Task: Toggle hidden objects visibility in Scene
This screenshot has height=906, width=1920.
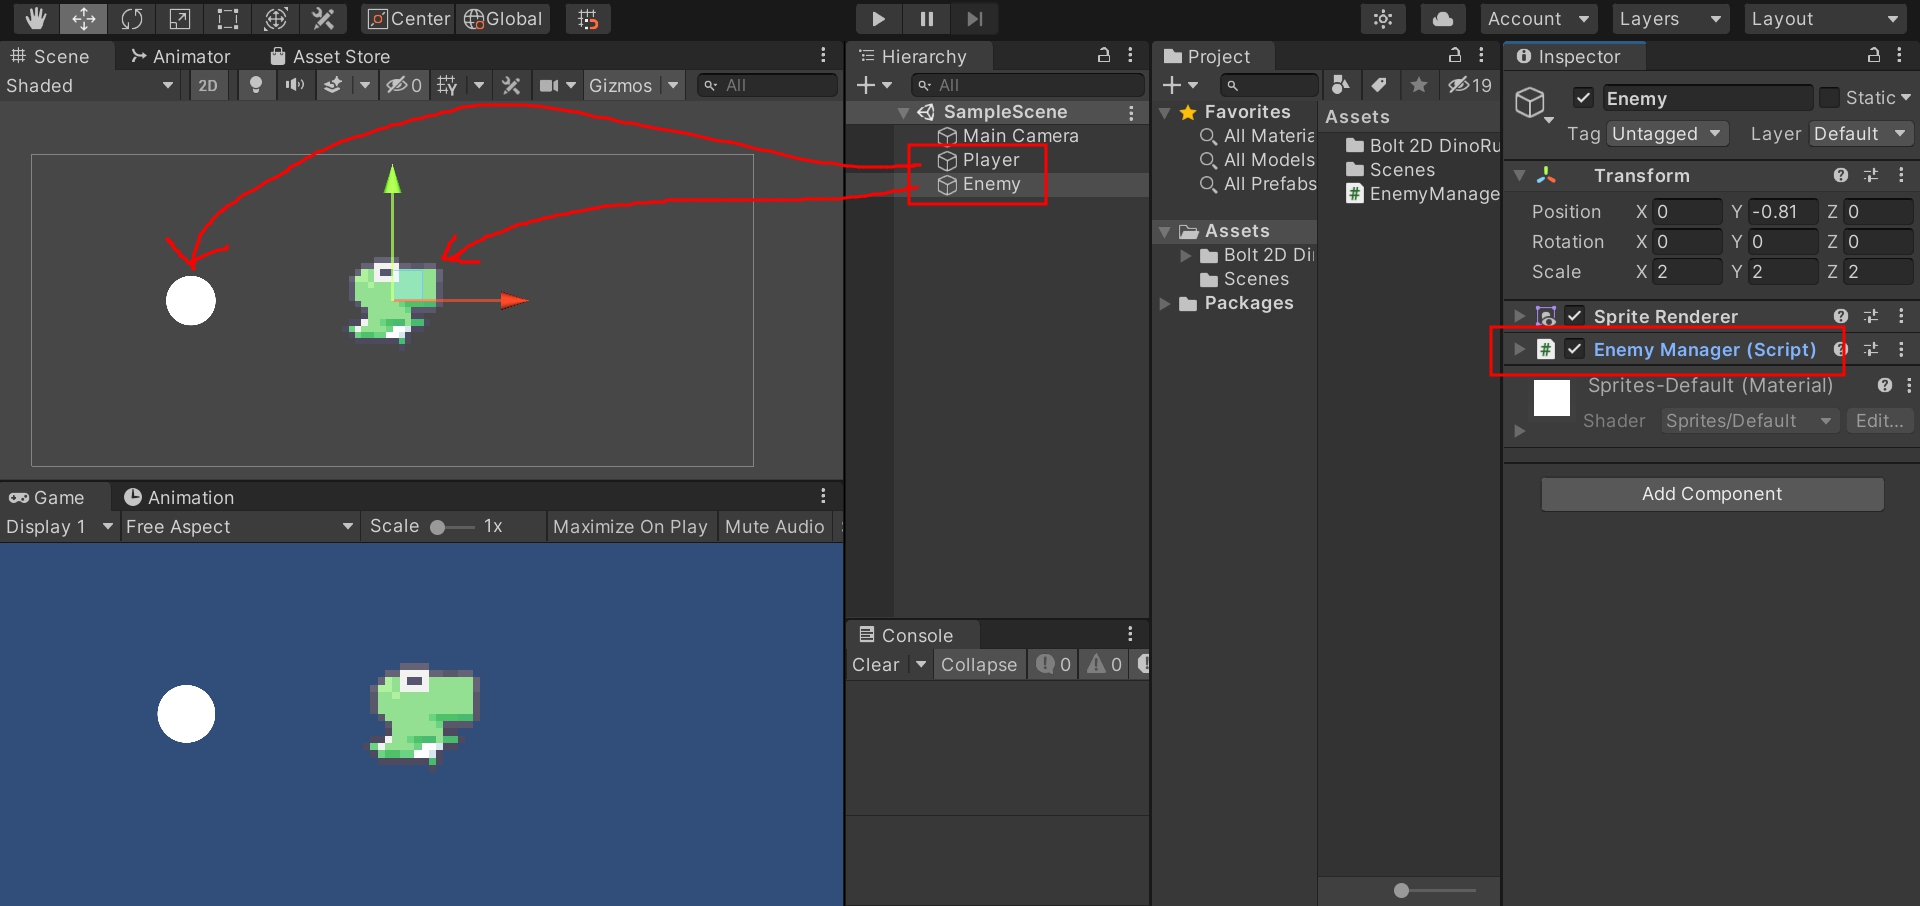Action: pyautogui.click(x=405, y=85)
